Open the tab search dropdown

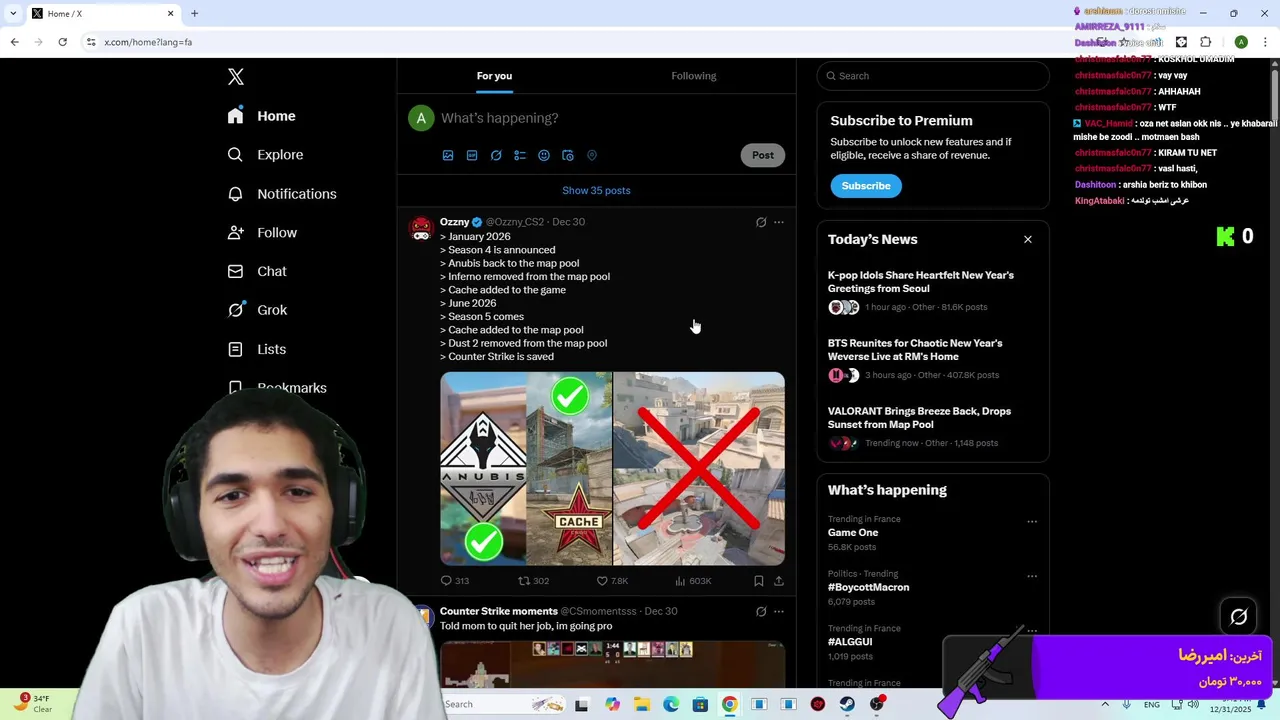pyautogui.click(x=13, y=14)
